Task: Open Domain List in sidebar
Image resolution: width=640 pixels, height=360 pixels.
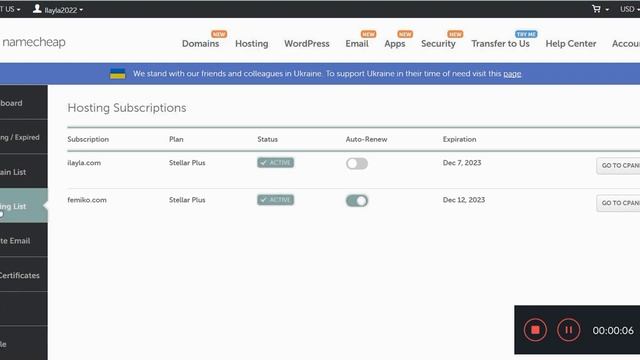Action: 24,172
